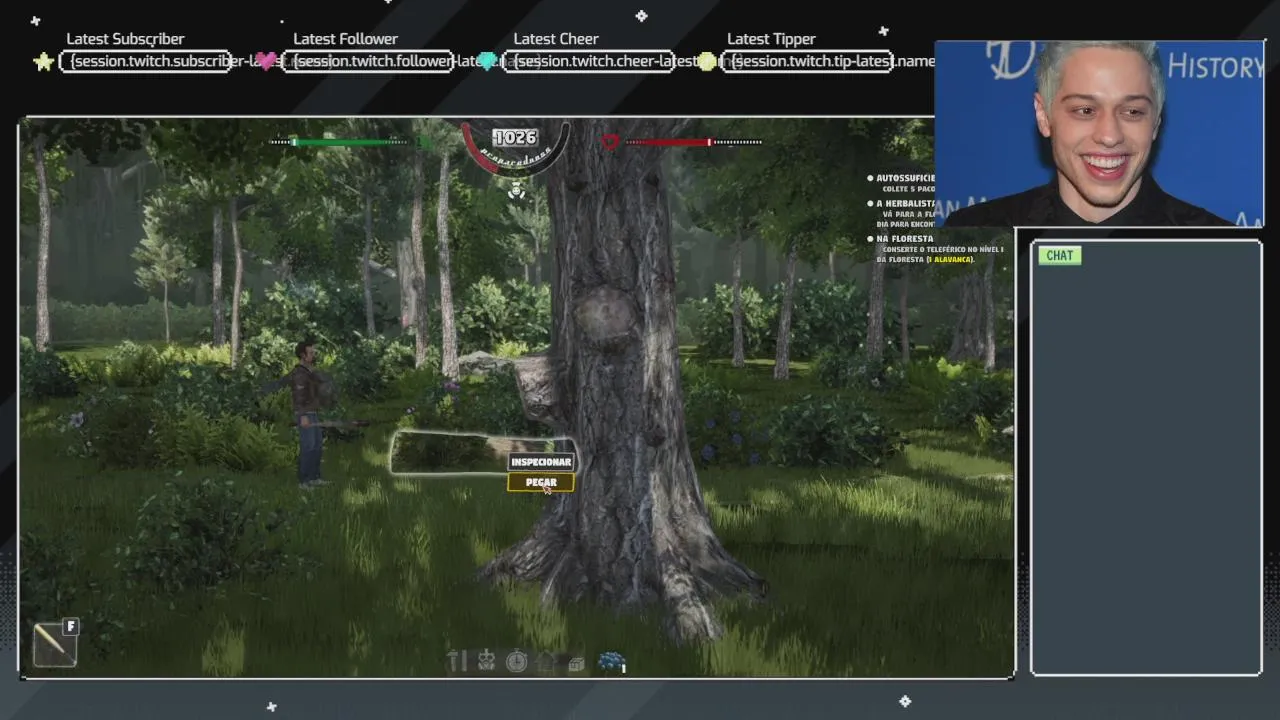This screenshot has width=1280, height=720.
Task: Click the equipped stick weapon slot
Action: [x=54, y=645]
